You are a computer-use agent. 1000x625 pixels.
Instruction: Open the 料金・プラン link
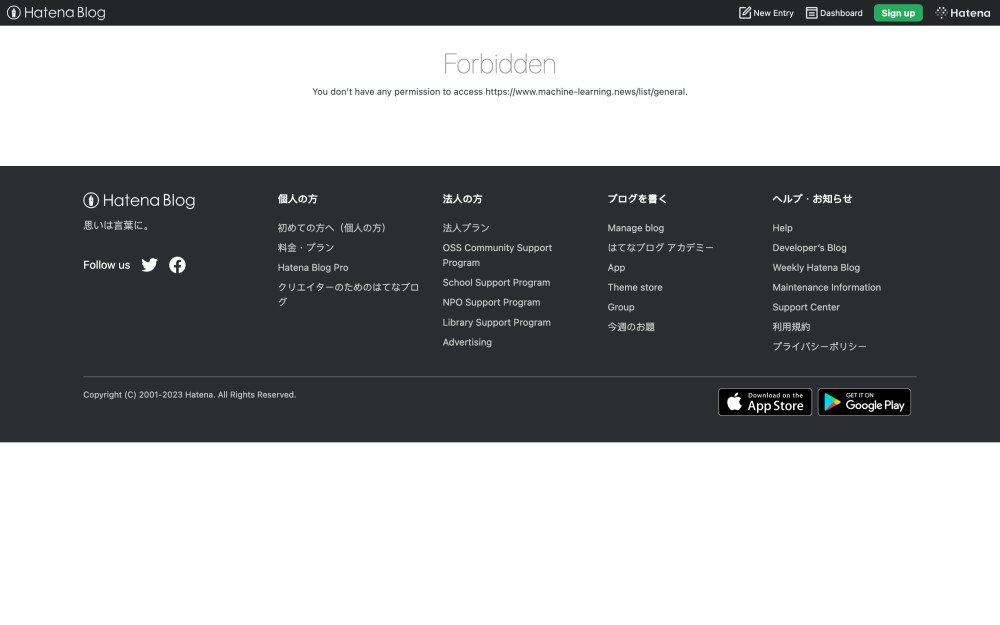coord(306,248)
